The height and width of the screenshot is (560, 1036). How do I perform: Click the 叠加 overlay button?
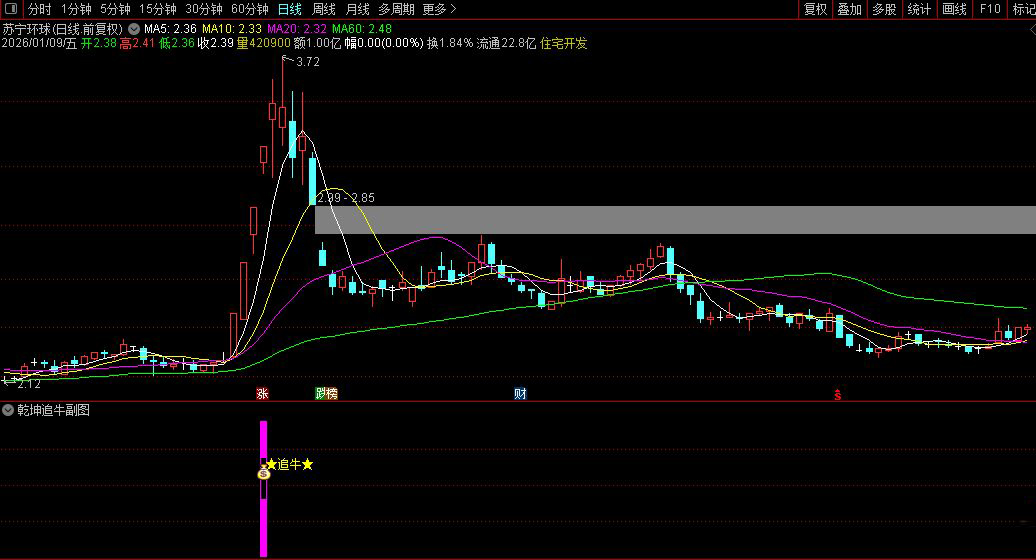tap(850, 9)
